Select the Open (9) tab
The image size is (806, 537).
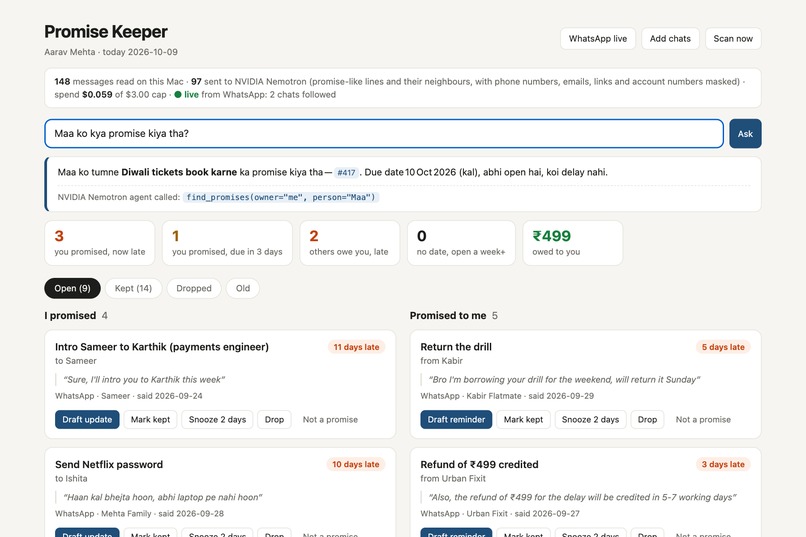coord(72,288)
